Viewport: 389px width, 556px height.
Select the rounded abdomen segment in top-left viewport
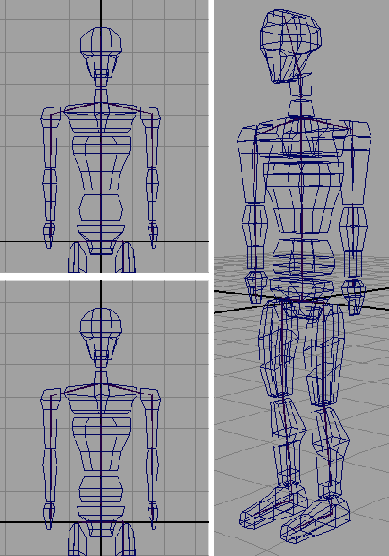[101, 208]
